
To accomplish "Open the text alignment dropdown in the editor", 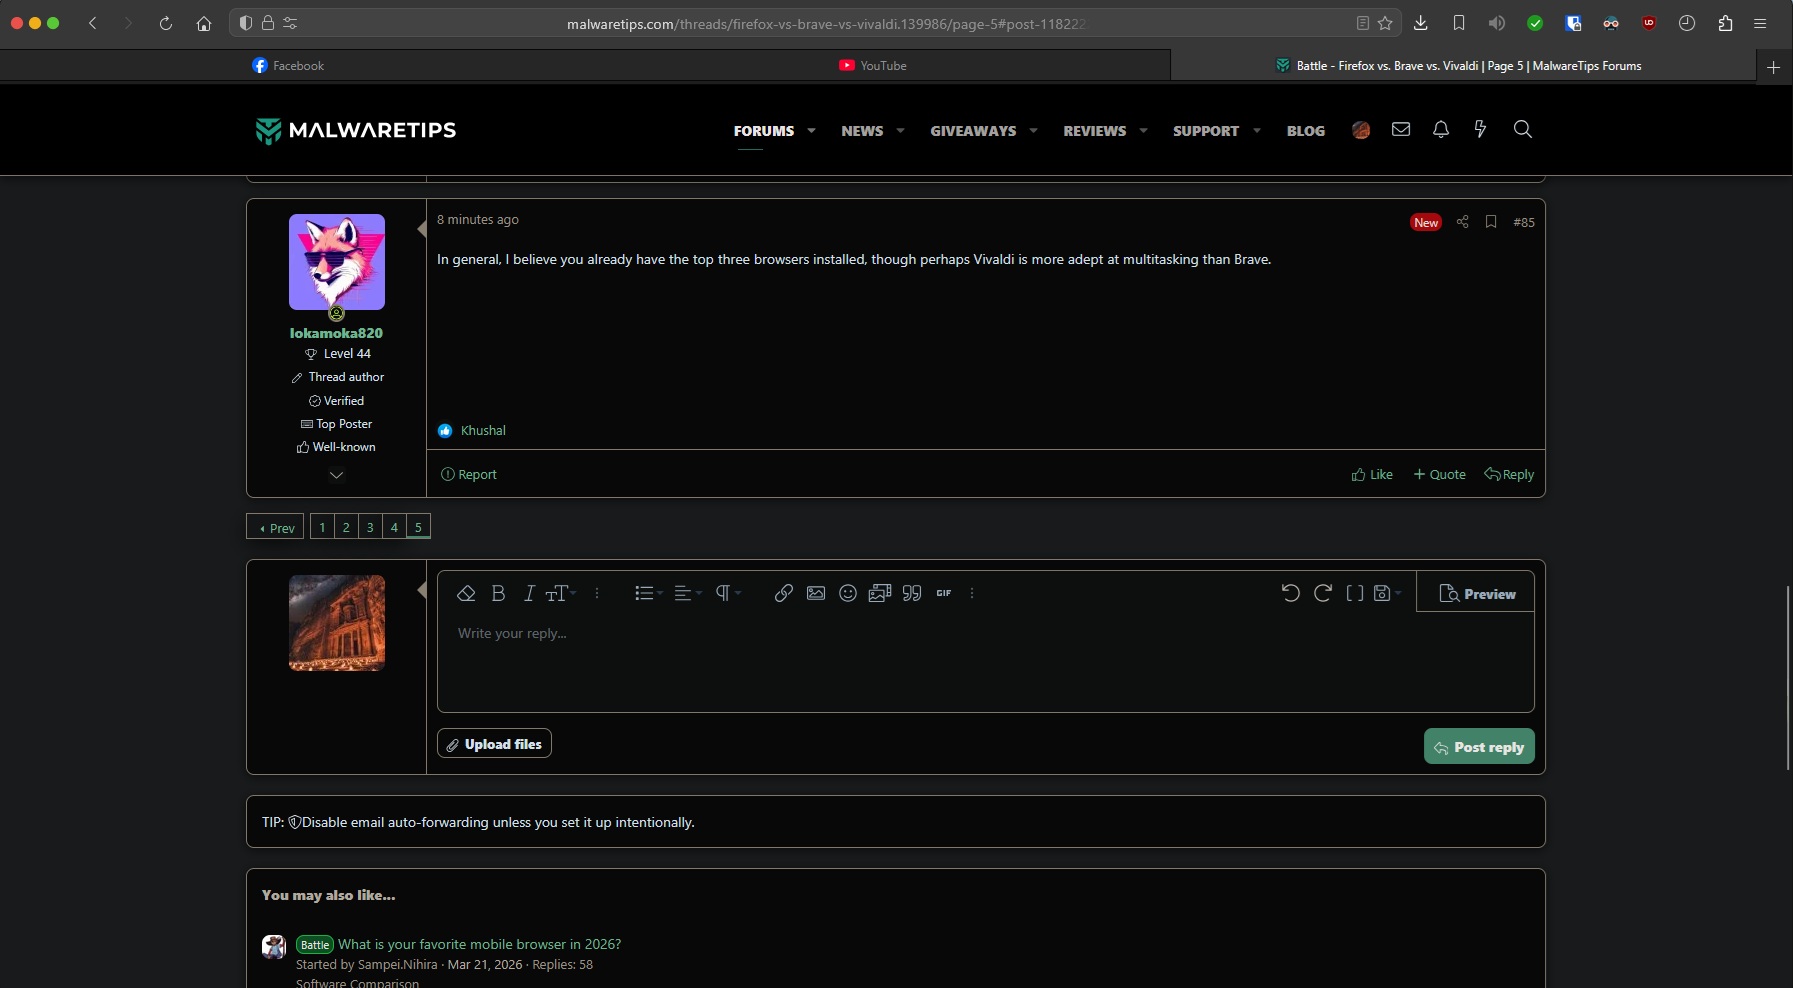I will point(688,593).
